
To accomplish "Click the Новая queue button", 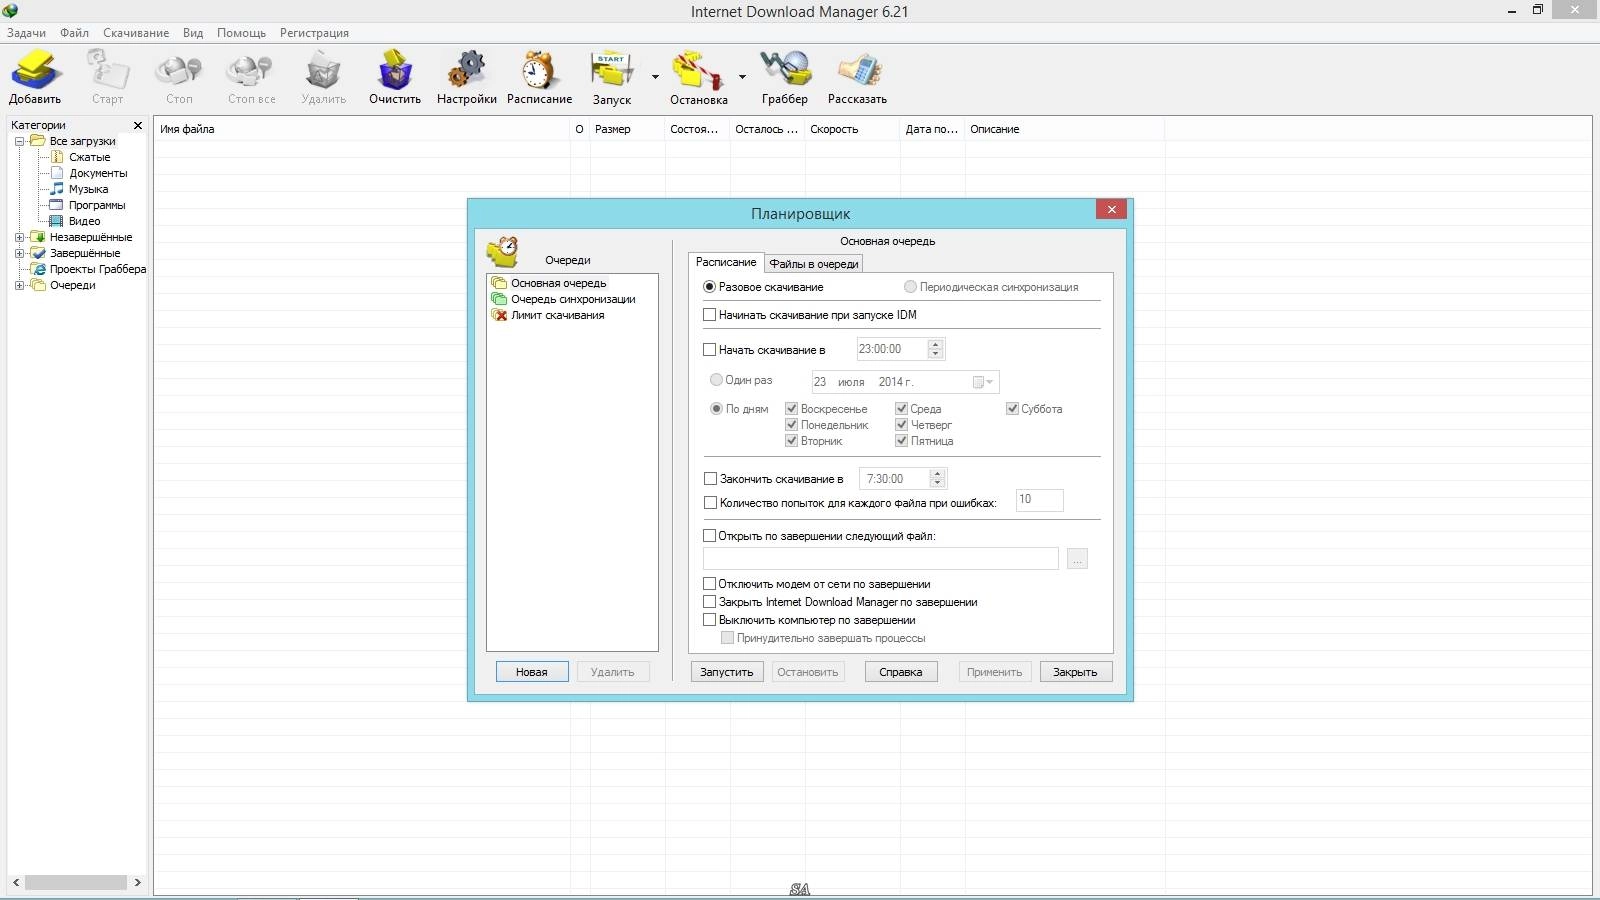I will tap(532, 672).
